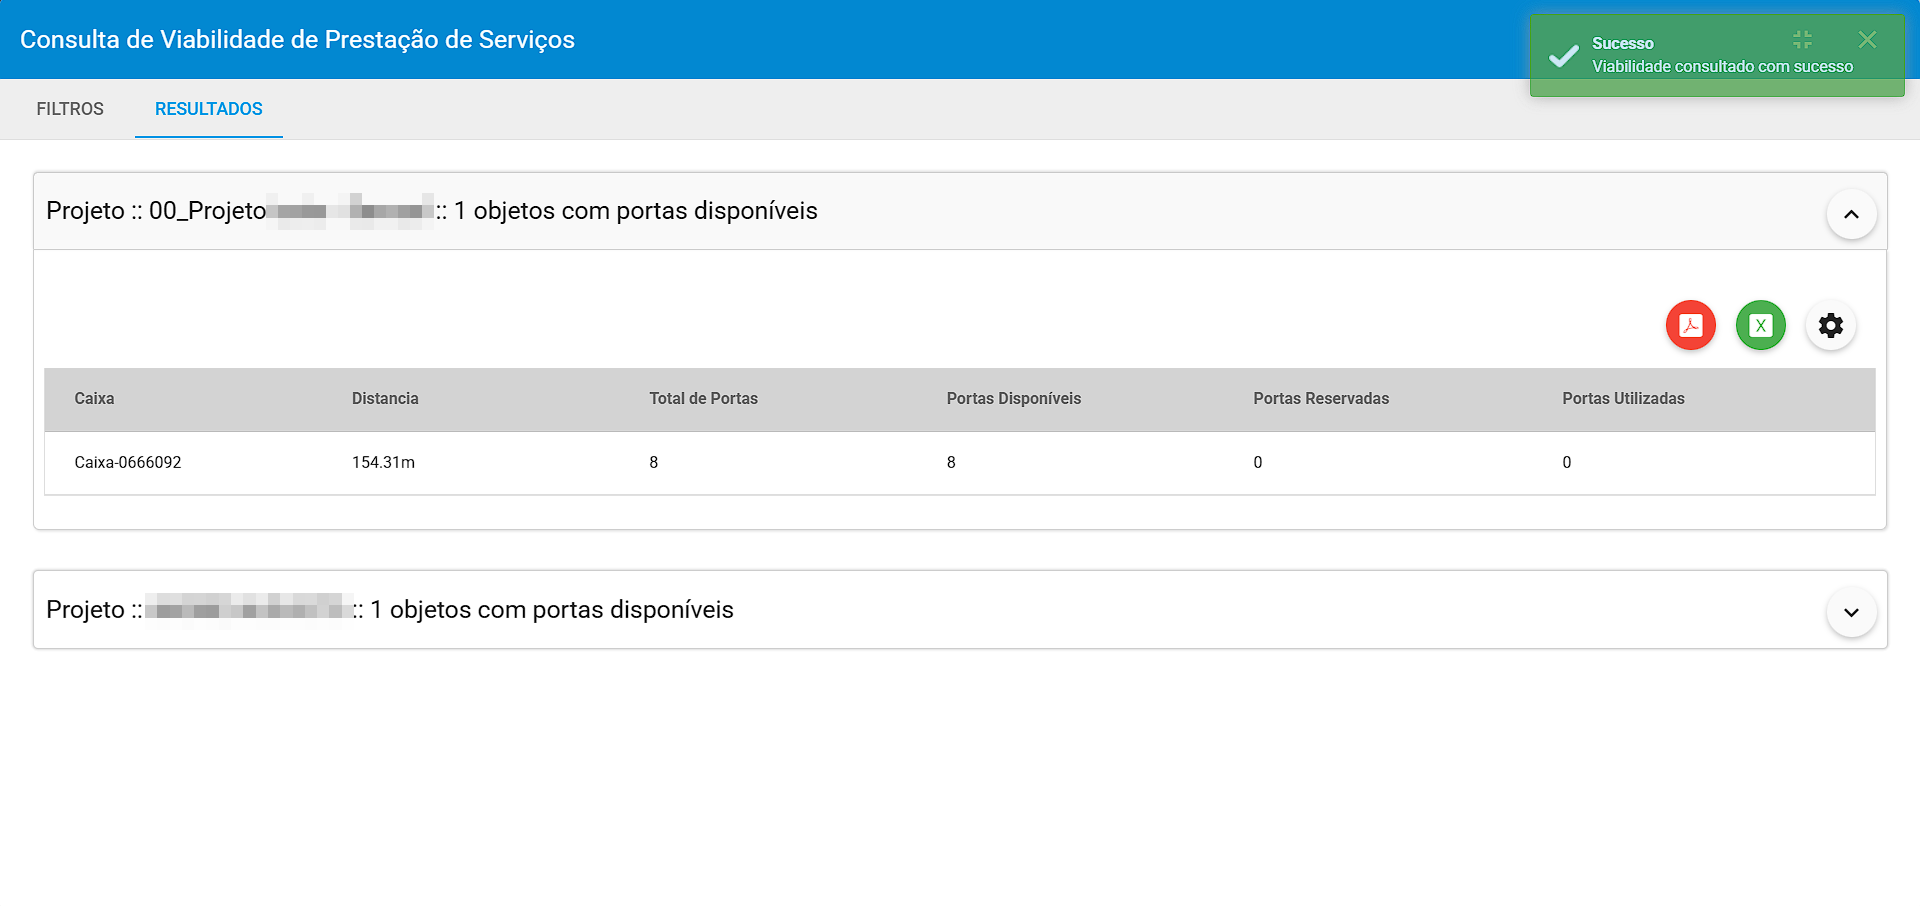Sort by the Caixa column header
Image resolution: width=1920 pixels, height=906 pixels.
coord(94,398)
